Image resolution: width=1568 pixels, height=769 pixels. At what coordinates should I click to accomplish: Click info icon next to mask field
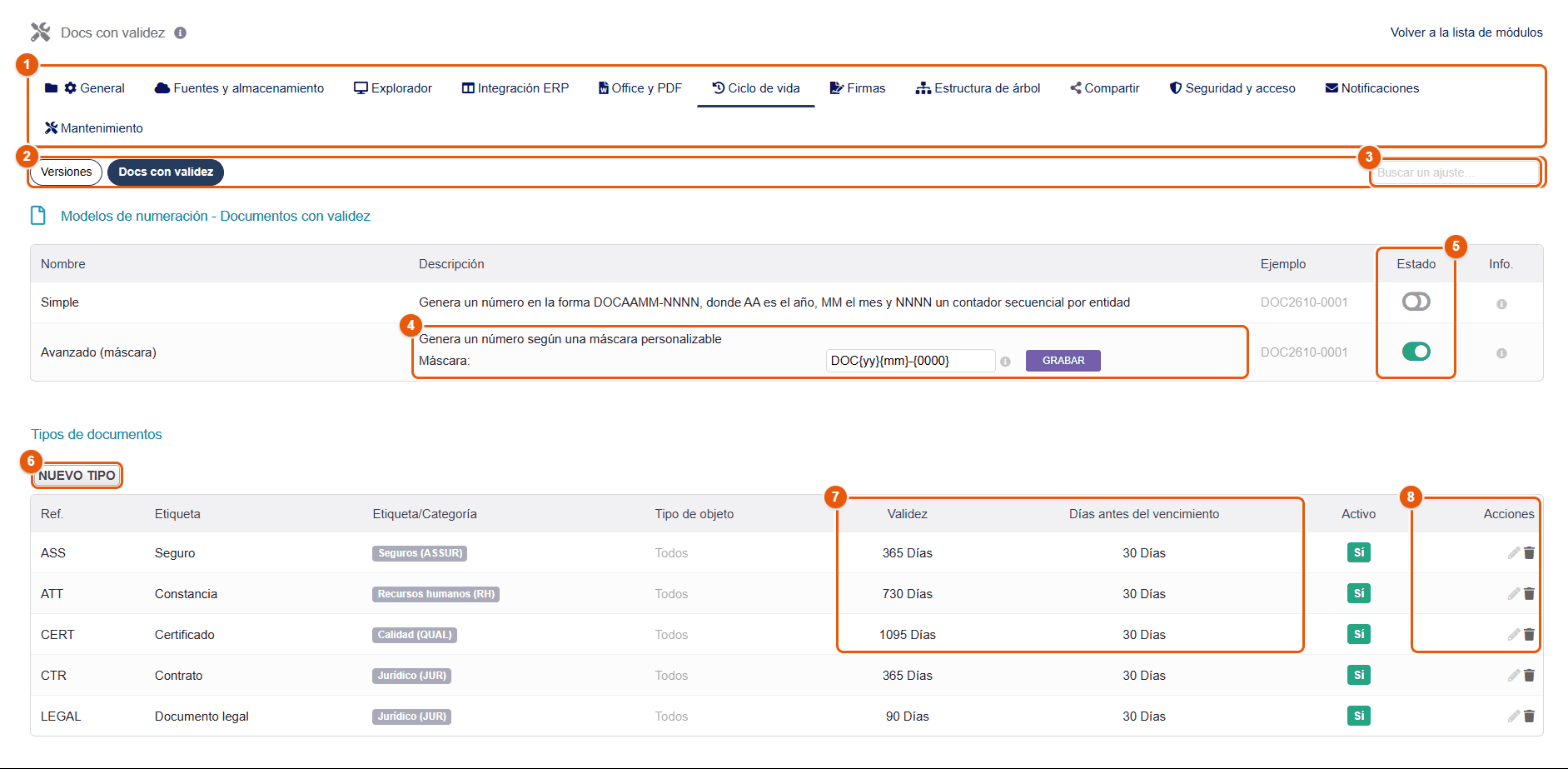click(x=1006, y=361)
